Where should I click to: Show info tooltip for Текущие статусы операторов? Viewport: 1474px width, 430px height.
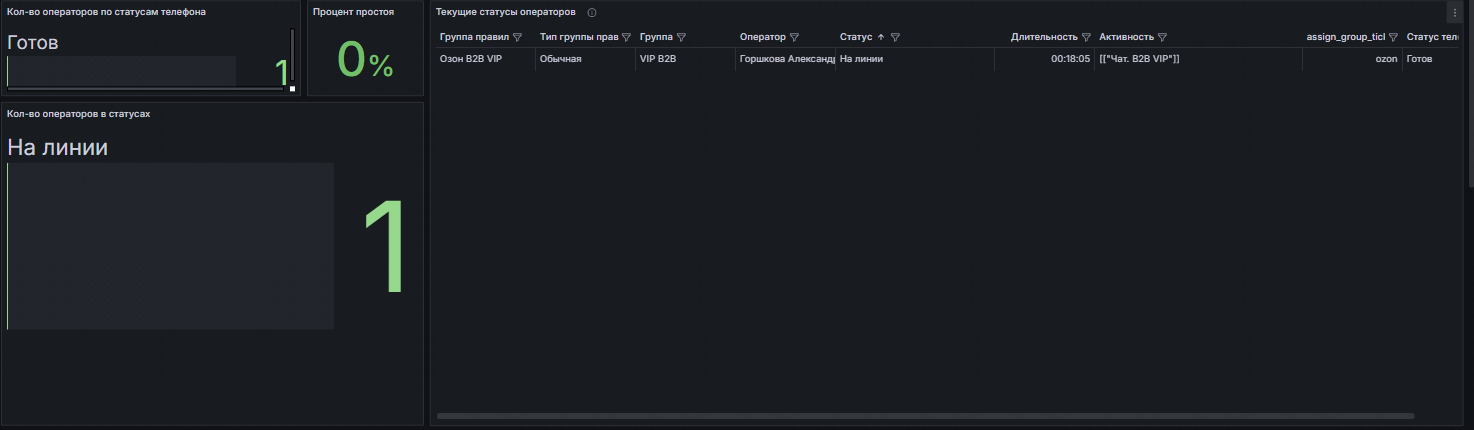(x=592, y=12)
